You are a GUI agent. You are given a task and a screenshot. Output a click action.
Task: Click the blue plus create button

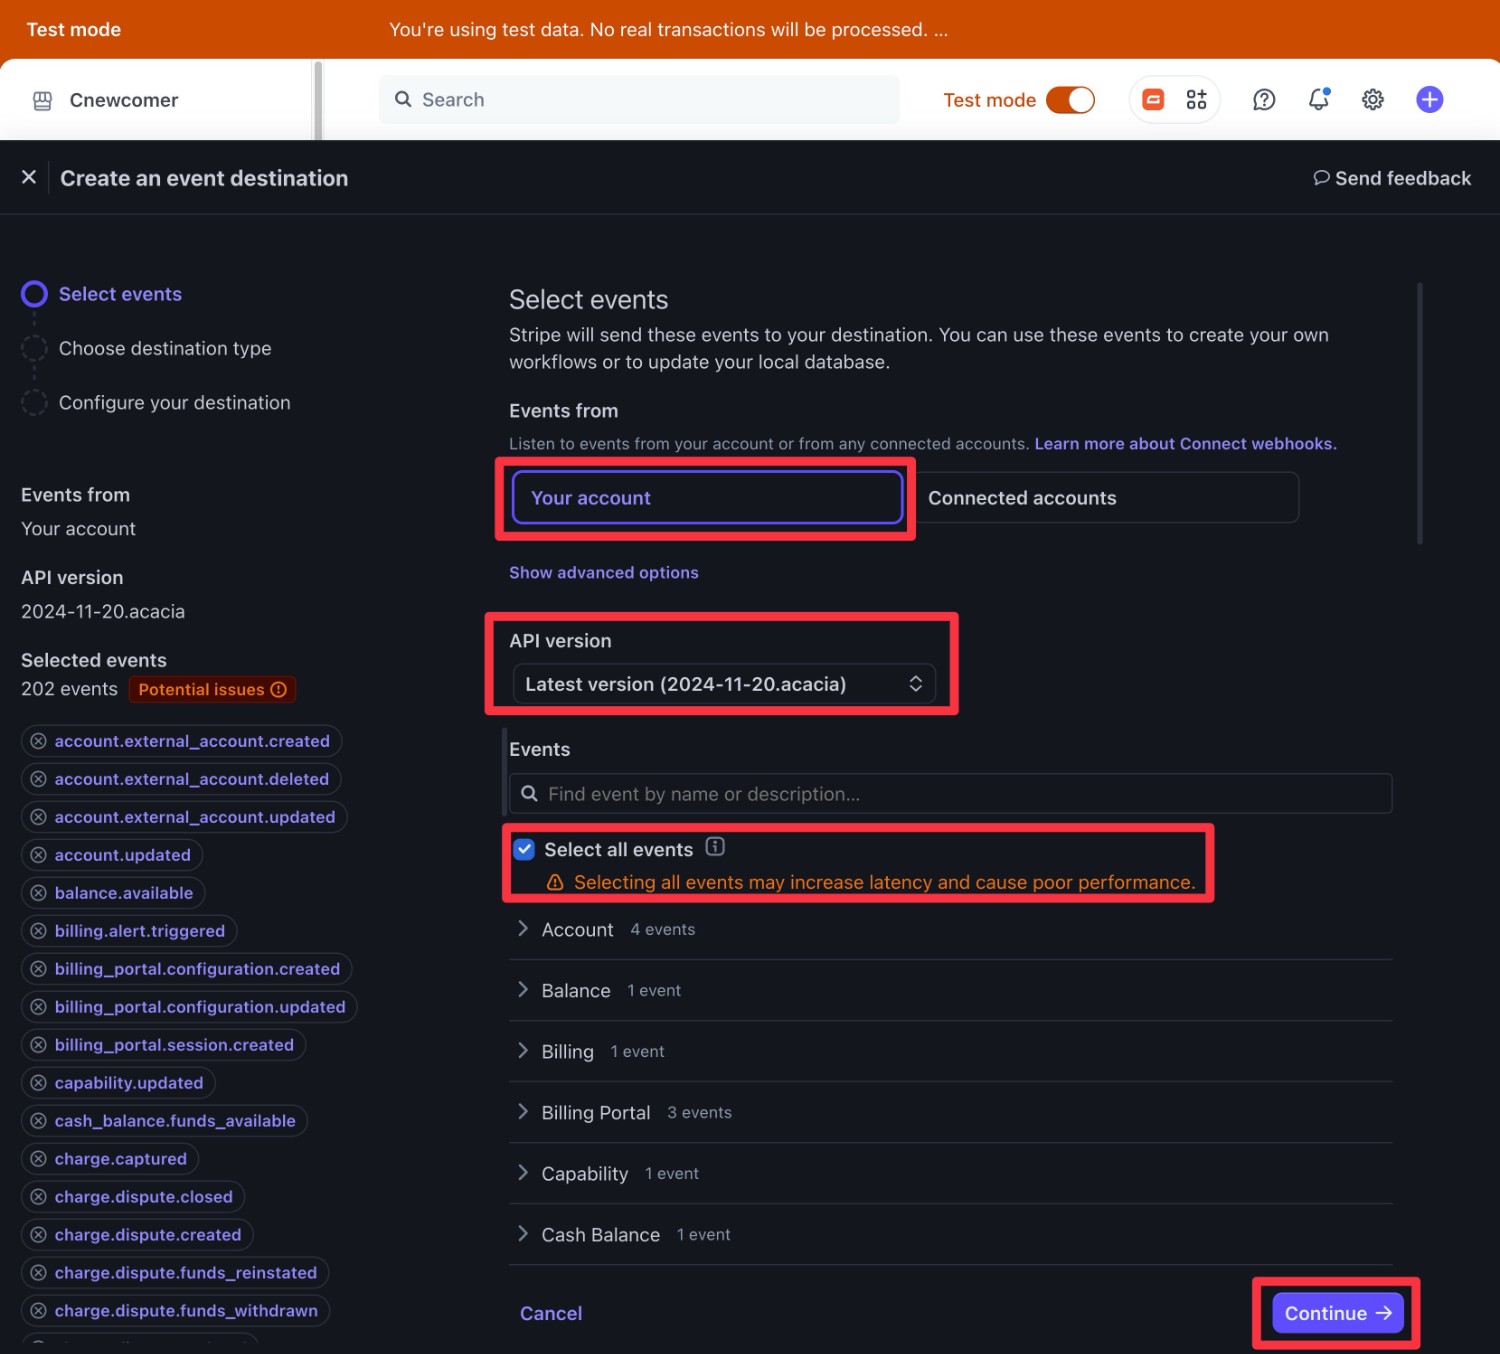(x=1430, y=100)
